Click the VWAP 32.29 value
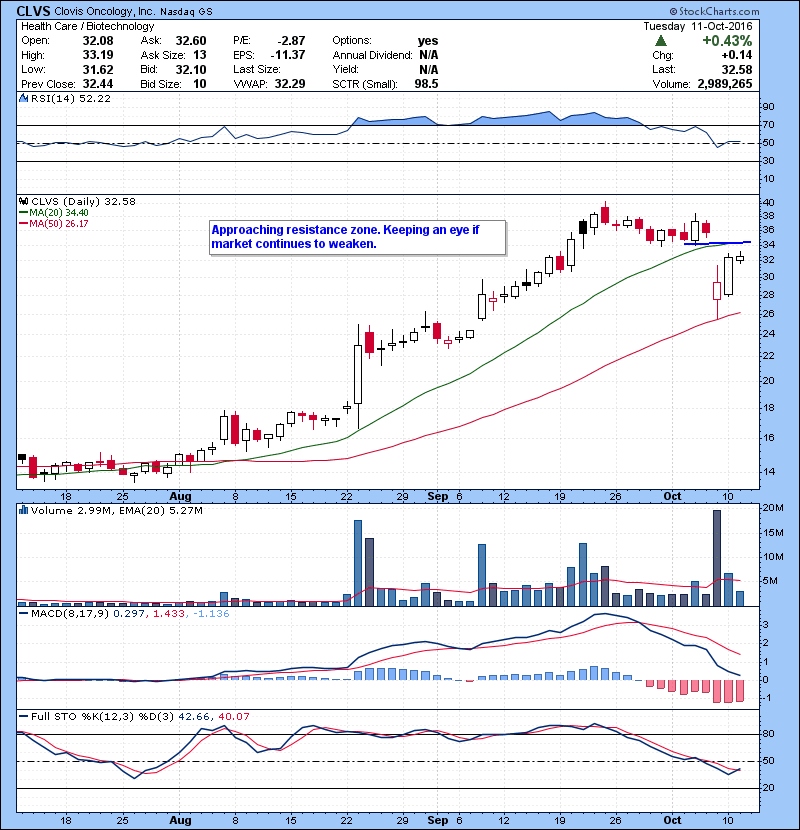 (290, 84)
